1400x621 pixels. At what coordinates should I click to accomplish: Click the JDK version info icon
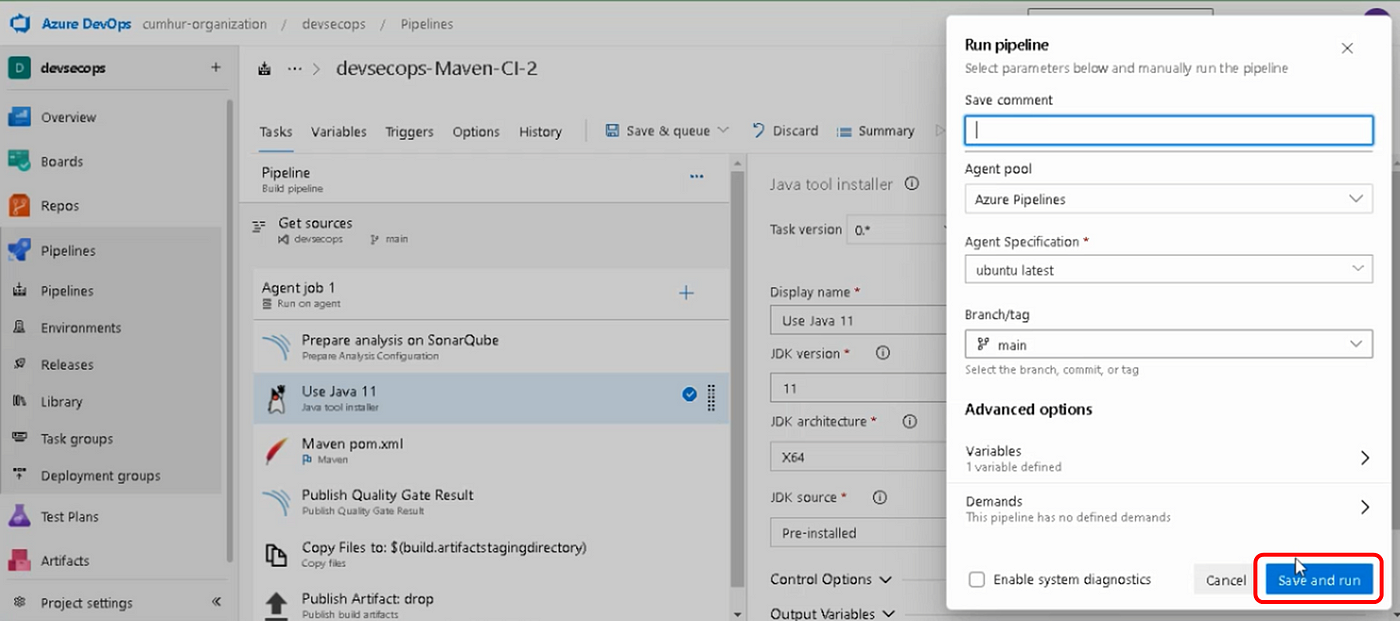tap(883, 353)
